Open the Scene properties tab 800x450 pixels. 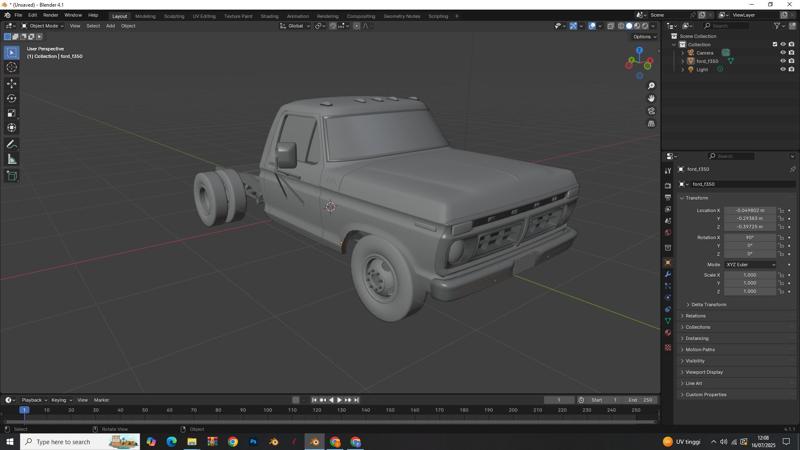point(668,221)
